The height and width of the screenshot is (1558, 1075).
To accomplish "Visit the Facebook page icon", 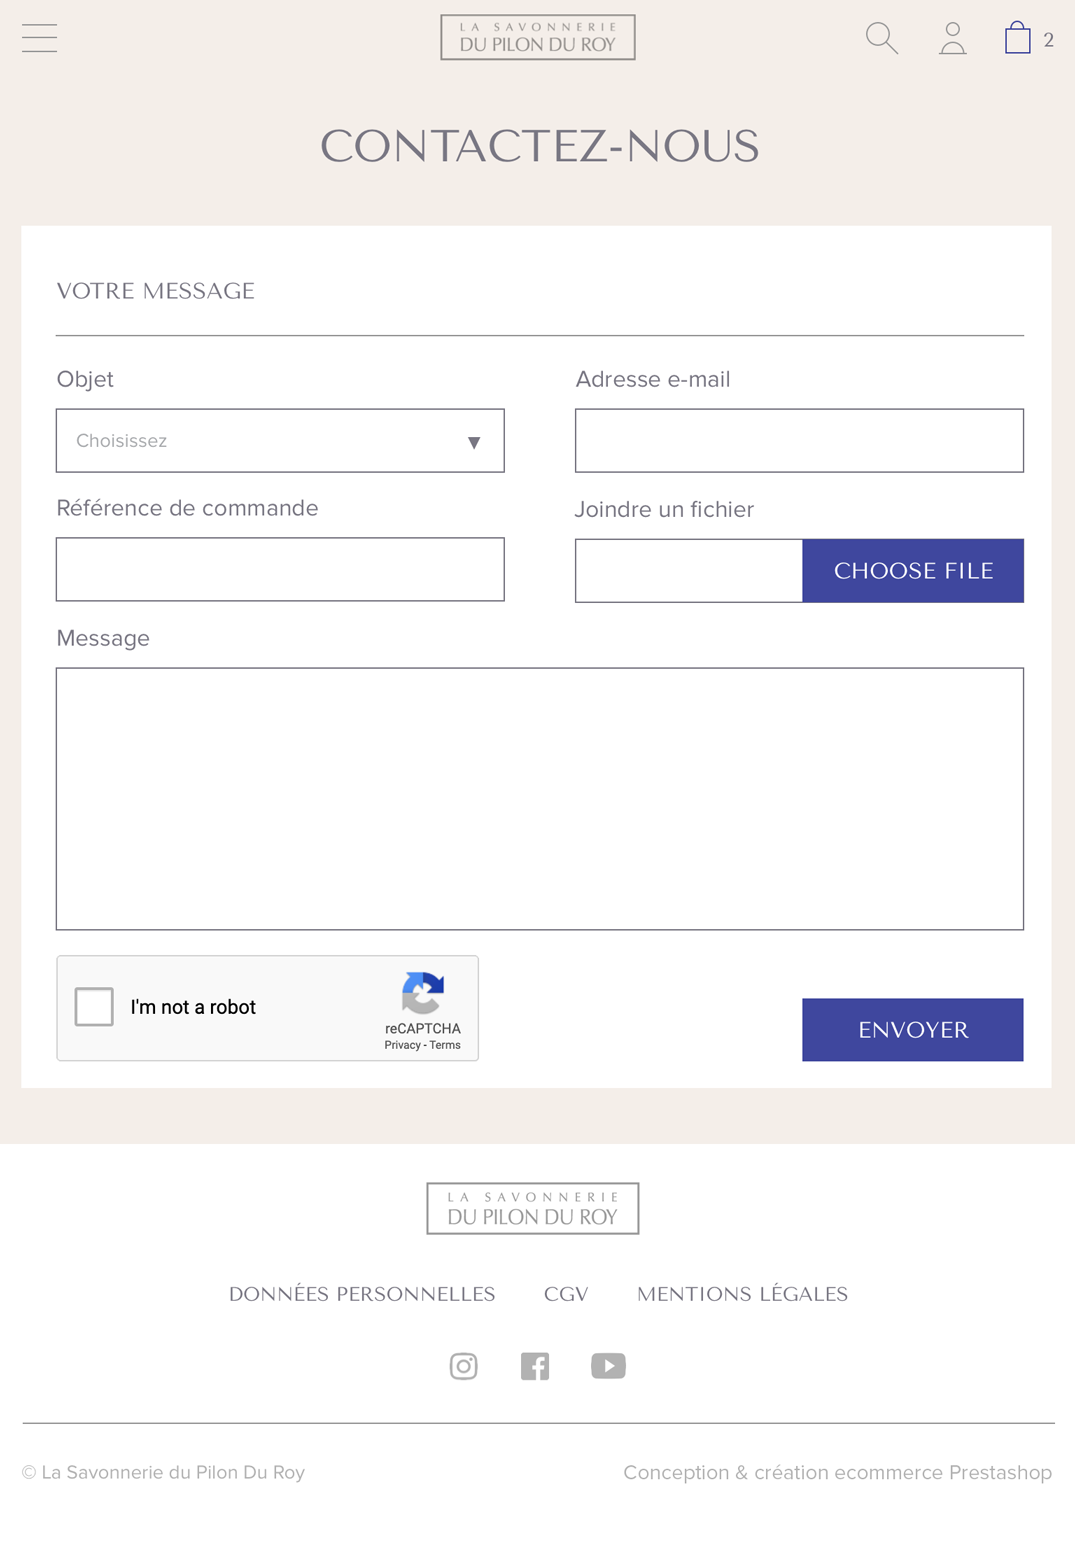I will coord(535,1366).
